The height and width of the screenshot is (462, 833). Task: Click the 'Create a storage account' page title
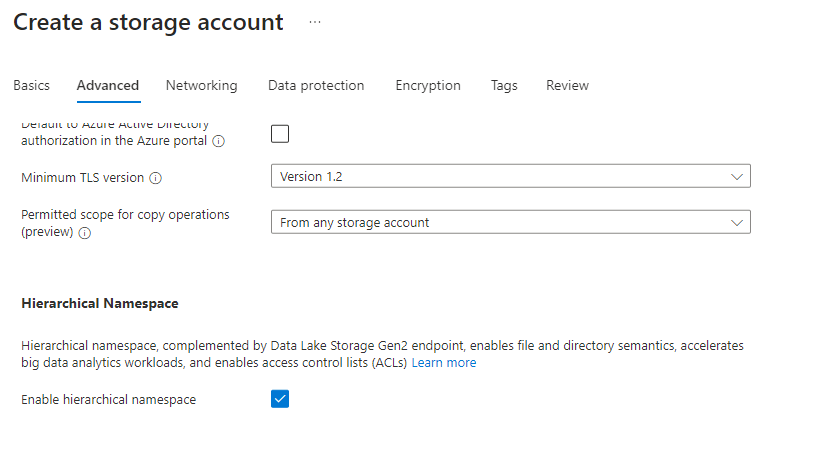click(148, 22)
